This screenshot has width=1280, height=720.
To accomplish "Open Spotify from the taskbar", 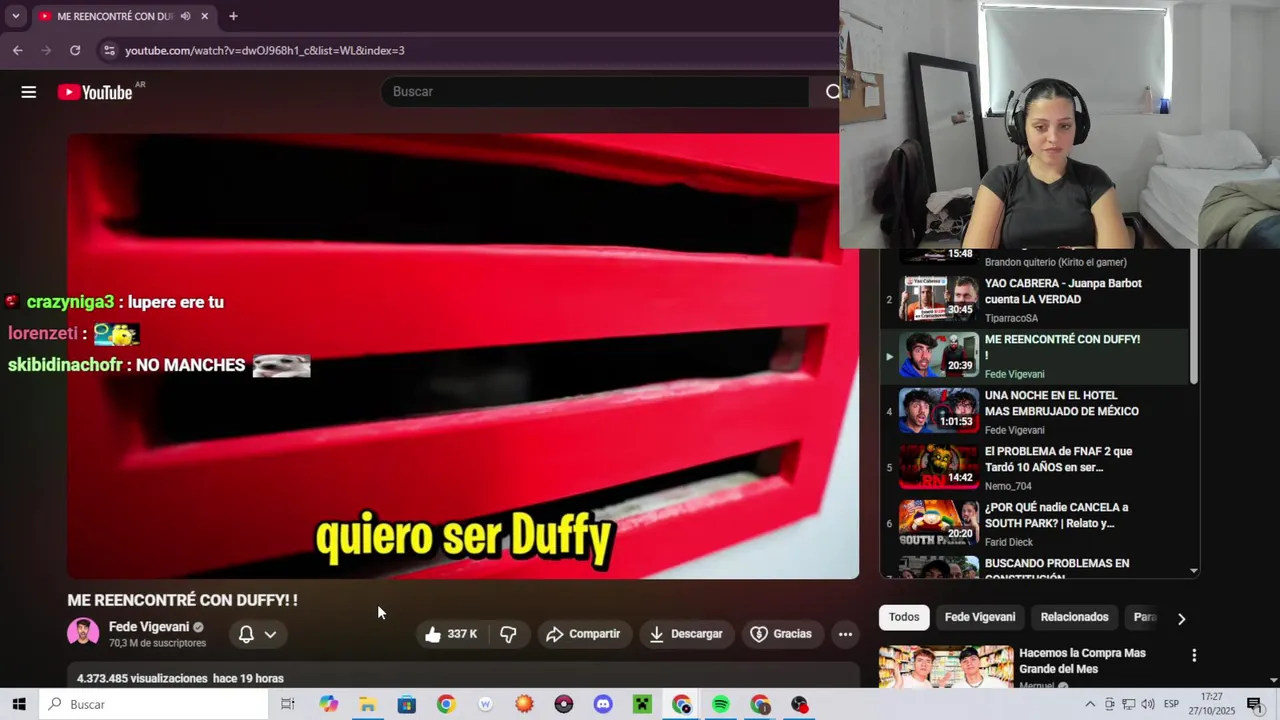I will (721, 704).
